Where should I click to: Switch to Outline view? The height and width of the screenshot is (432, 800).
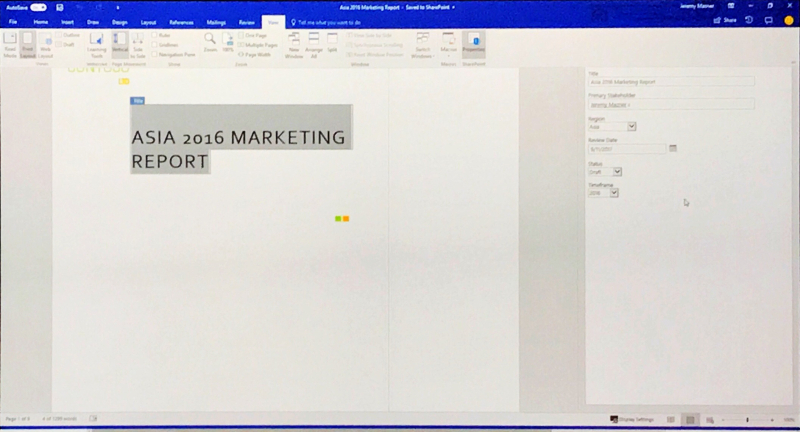(68, 35)
